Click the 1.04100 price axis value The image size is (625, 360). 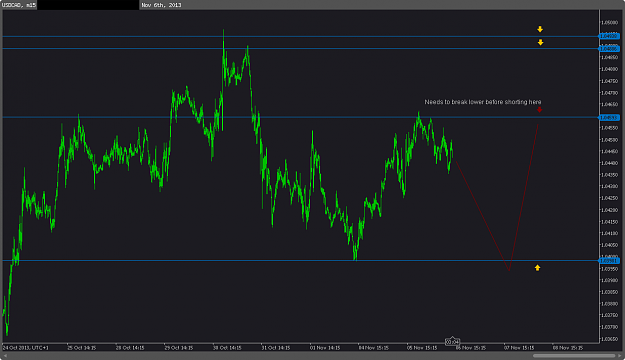(610, 234)
